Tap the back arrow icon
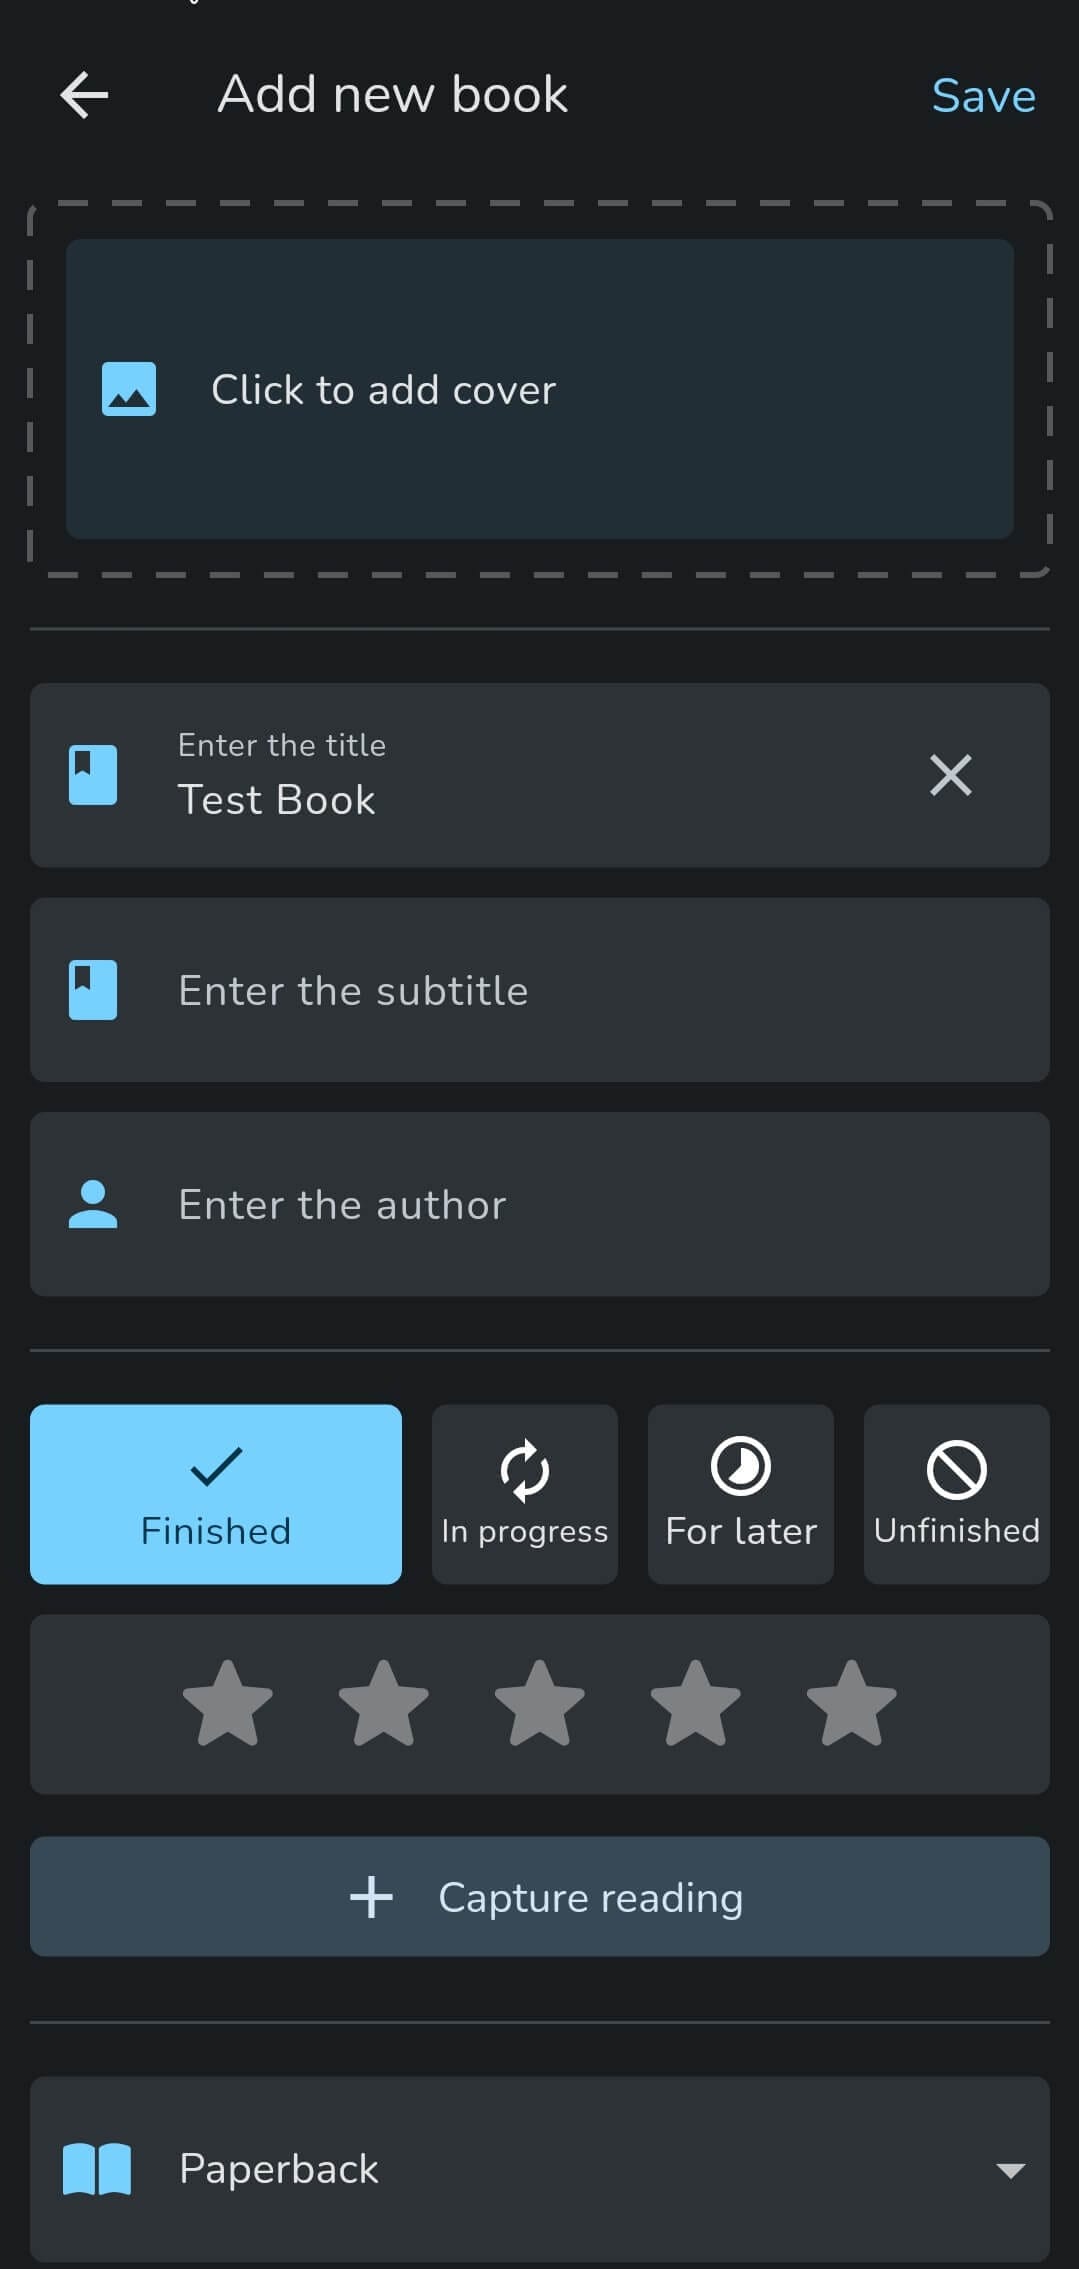Image resolution: width=1079 pixels, height=2269 pixels. click(x=84, y=96)
